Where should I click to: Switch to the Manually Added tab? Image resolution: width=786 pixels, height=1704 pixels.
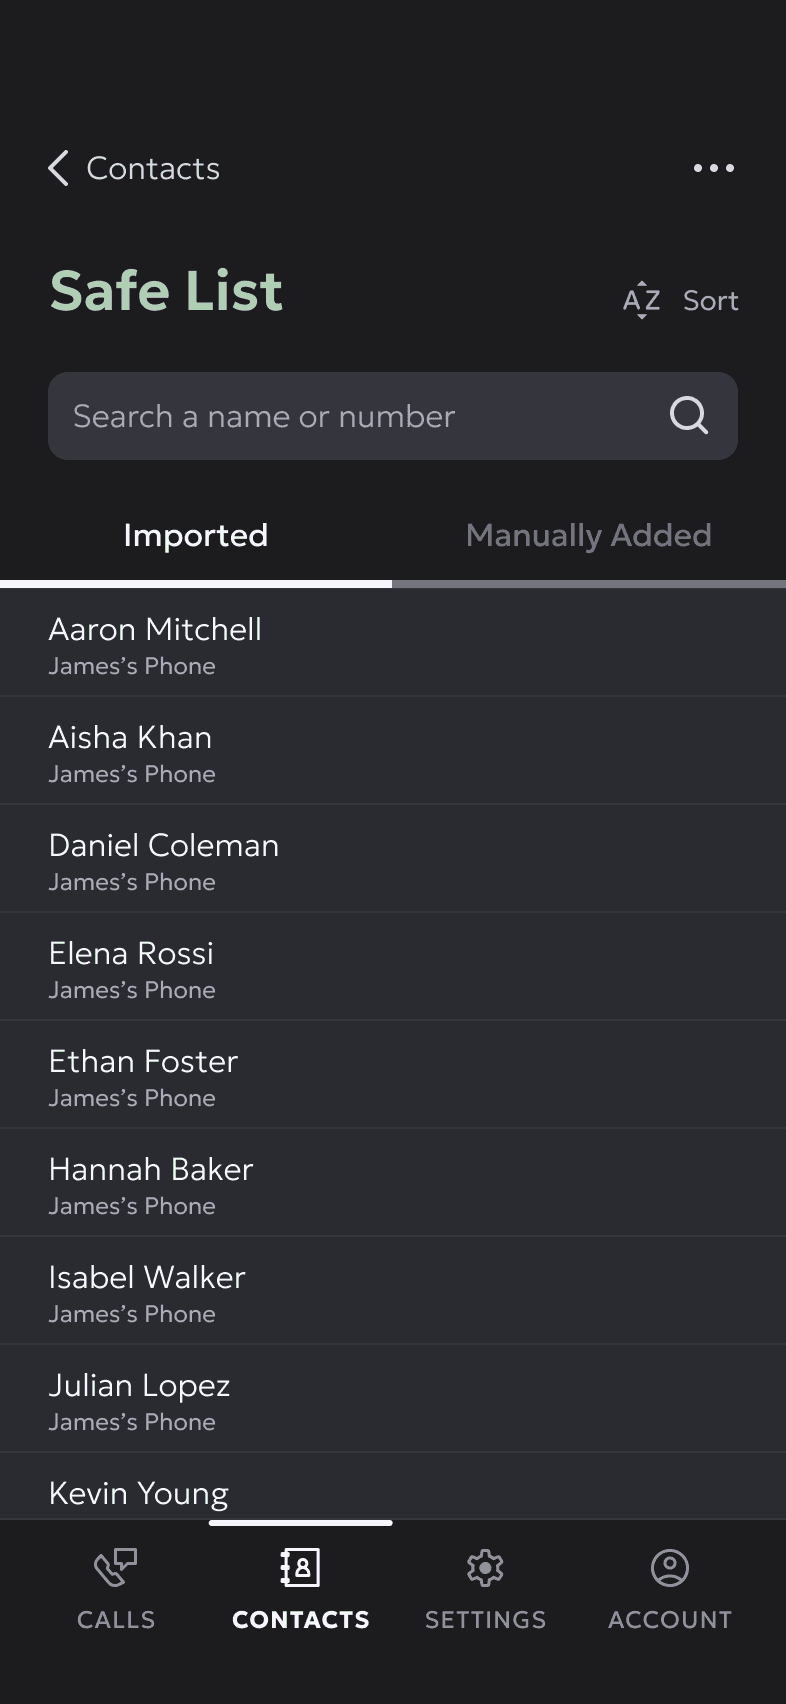(x=588, y=536)
